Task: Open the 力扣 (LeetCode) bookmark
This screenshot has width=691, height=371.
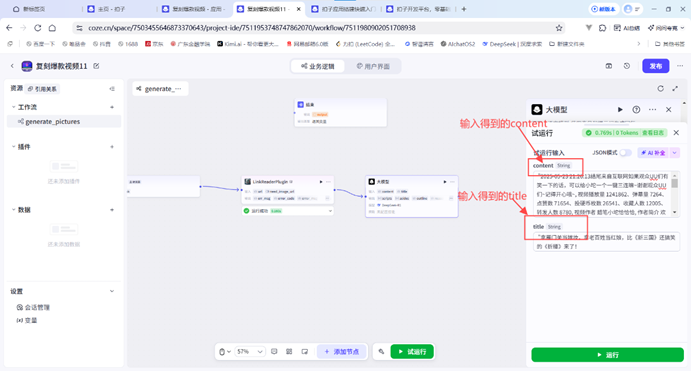Action: 365,44
